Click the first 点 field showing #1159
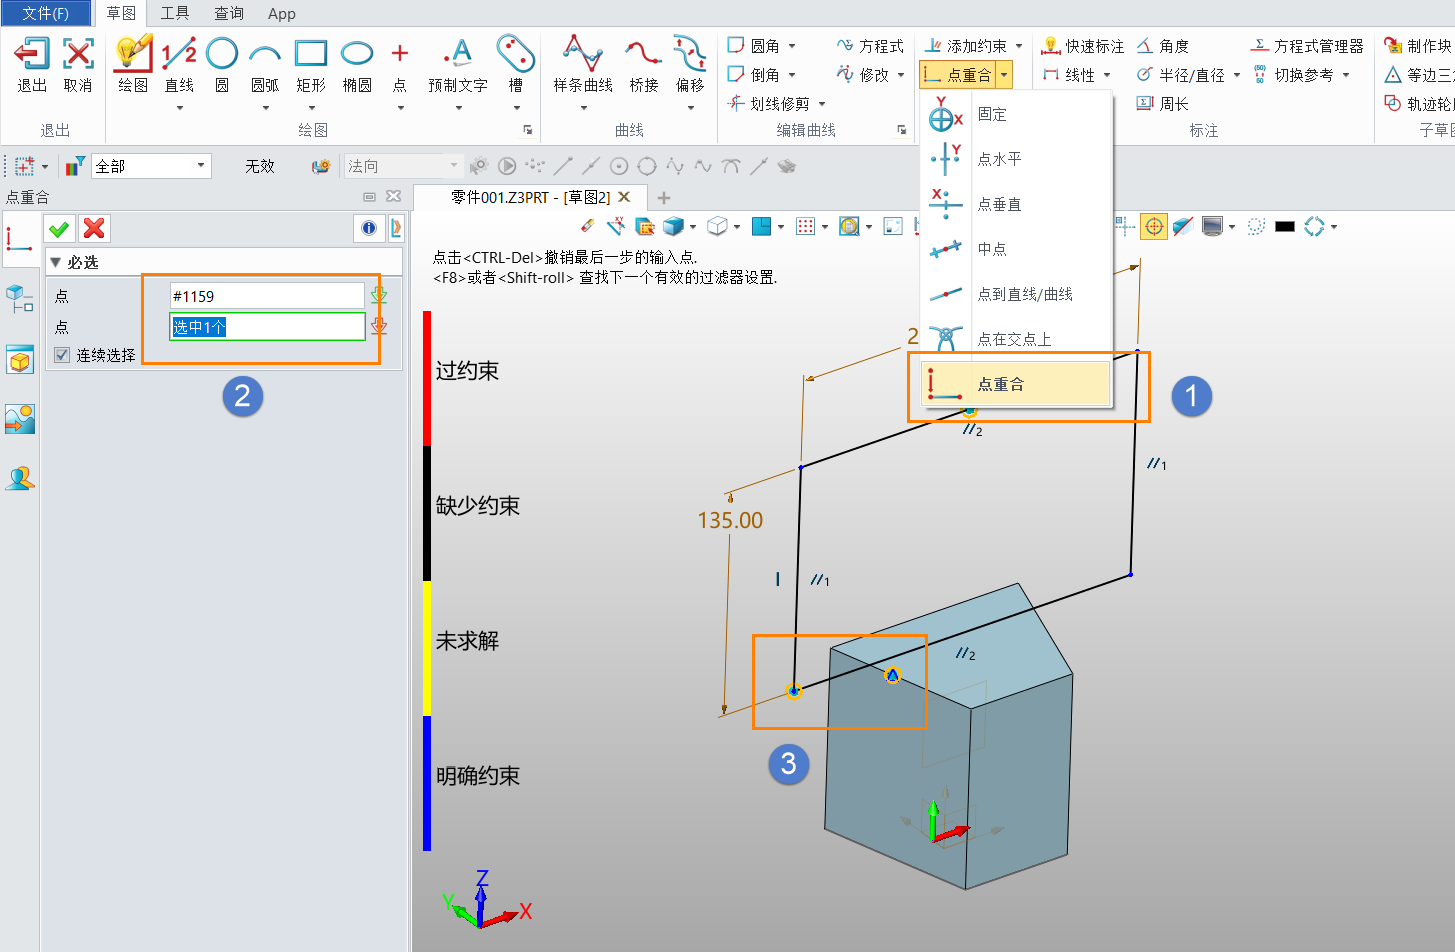This screenshot has width=1455, height=952. pos(267,296)
